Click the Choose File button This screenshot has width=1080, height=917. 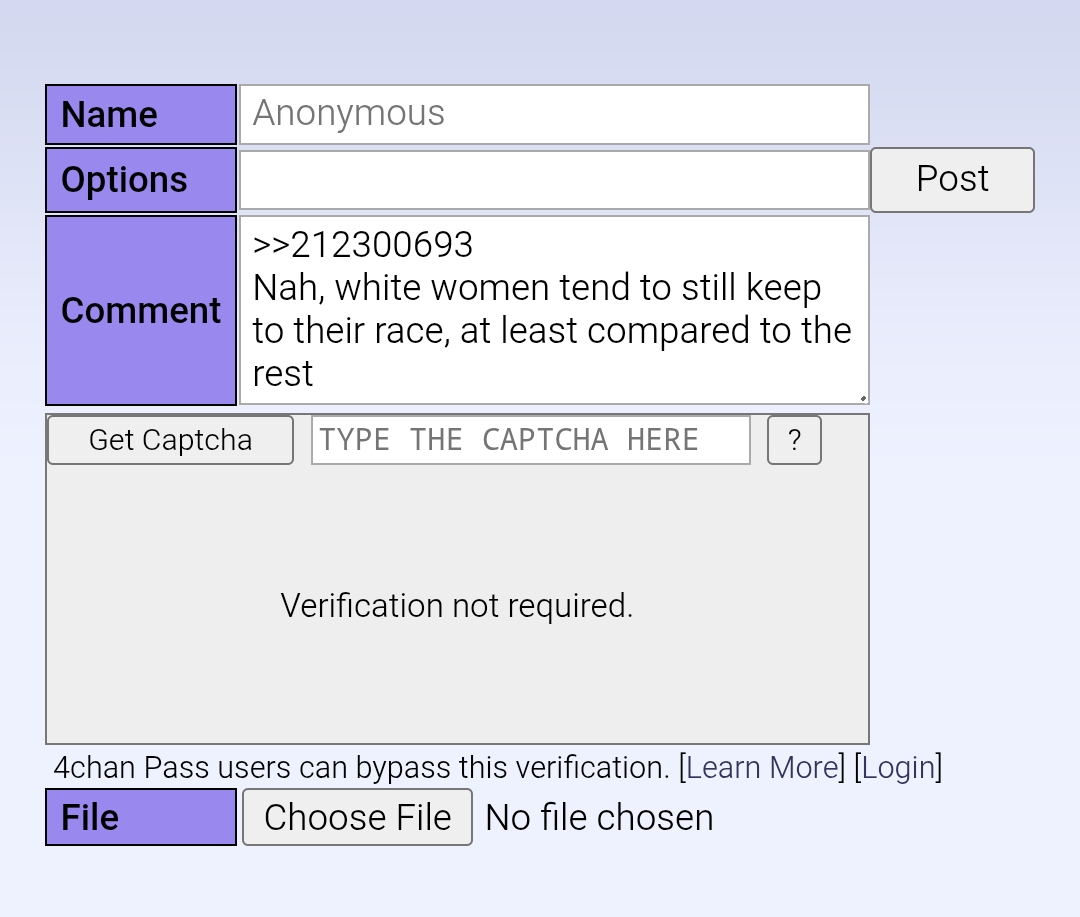(x=357, y=817)
